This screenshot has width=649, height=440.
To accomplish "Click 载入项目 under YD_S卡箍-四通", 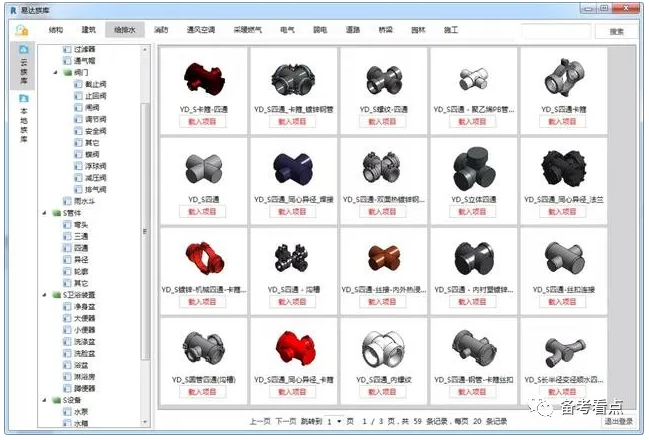I will point(202,122).
